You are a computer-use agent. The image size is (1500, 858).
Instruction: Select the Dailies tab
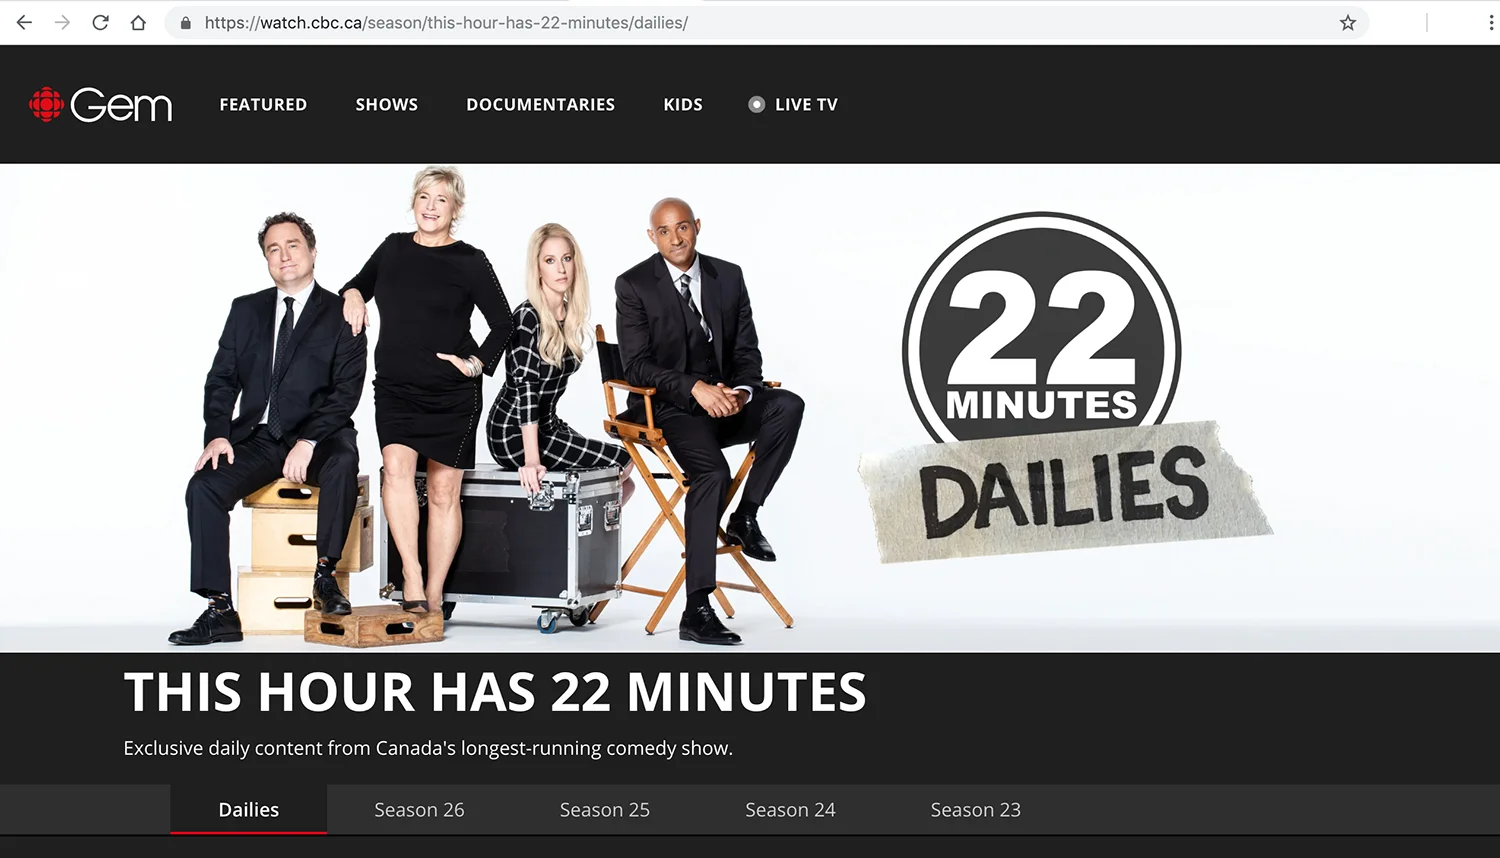click(249, 809)
